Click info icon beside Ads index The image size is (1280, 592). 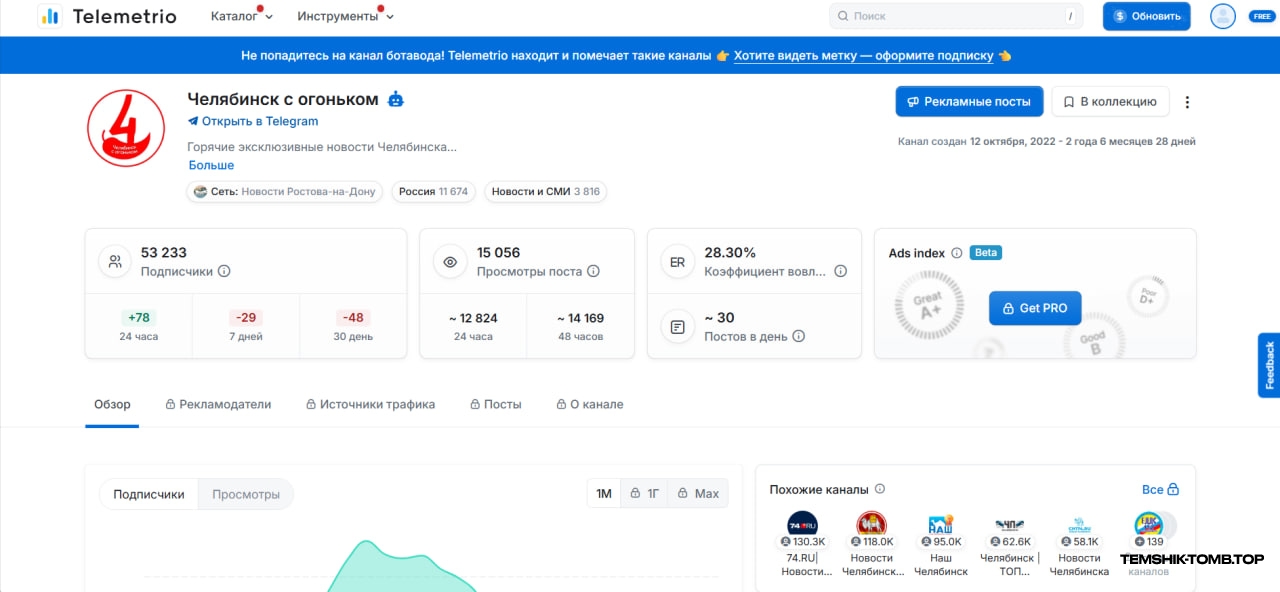956,253
